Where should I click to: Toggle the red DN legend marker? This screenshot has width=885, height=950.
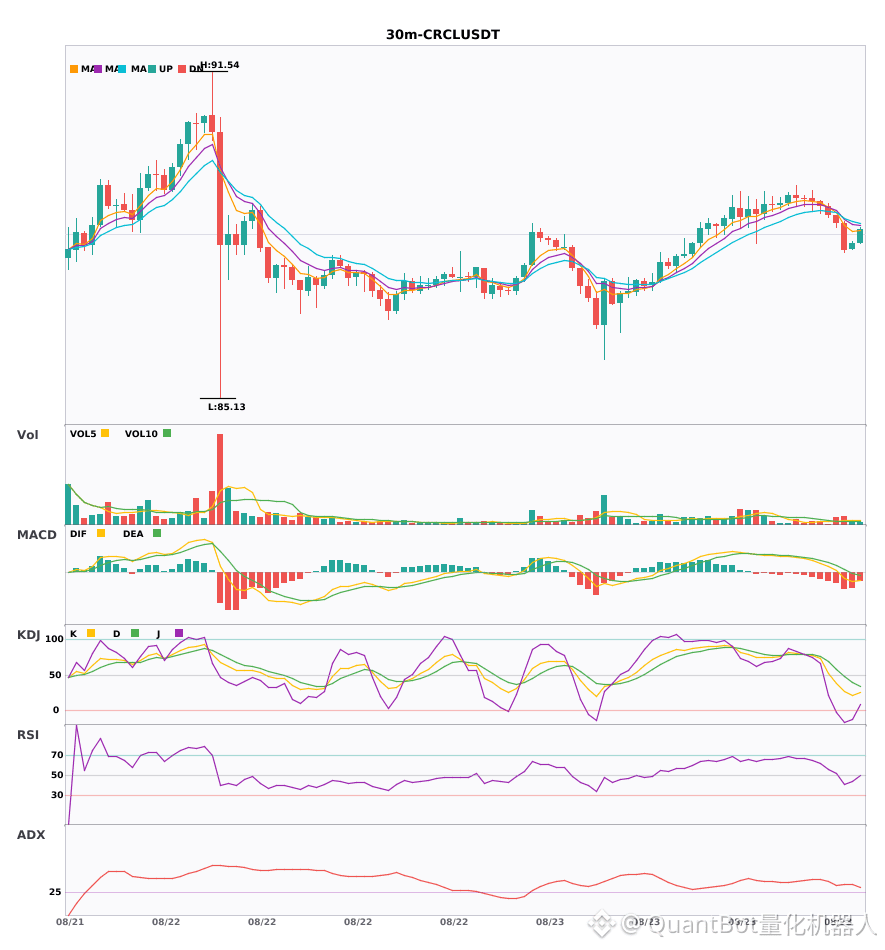(182, 69)
